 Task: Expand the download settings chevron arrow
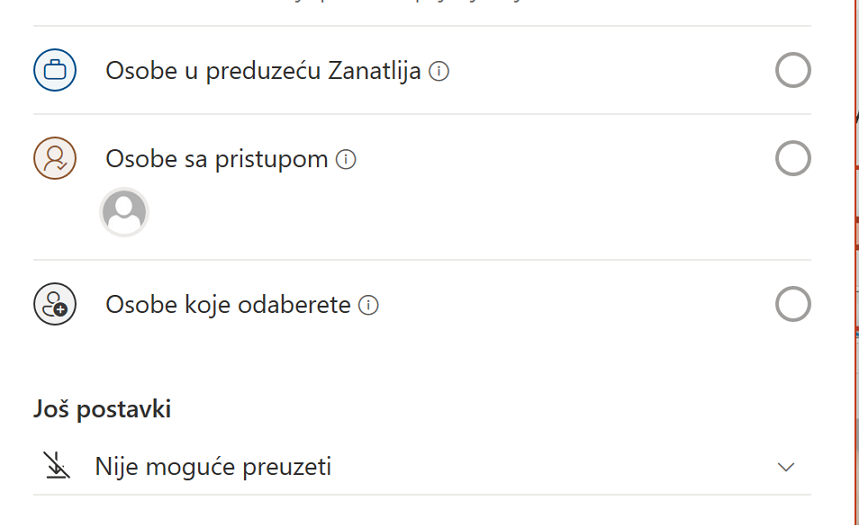786,467
